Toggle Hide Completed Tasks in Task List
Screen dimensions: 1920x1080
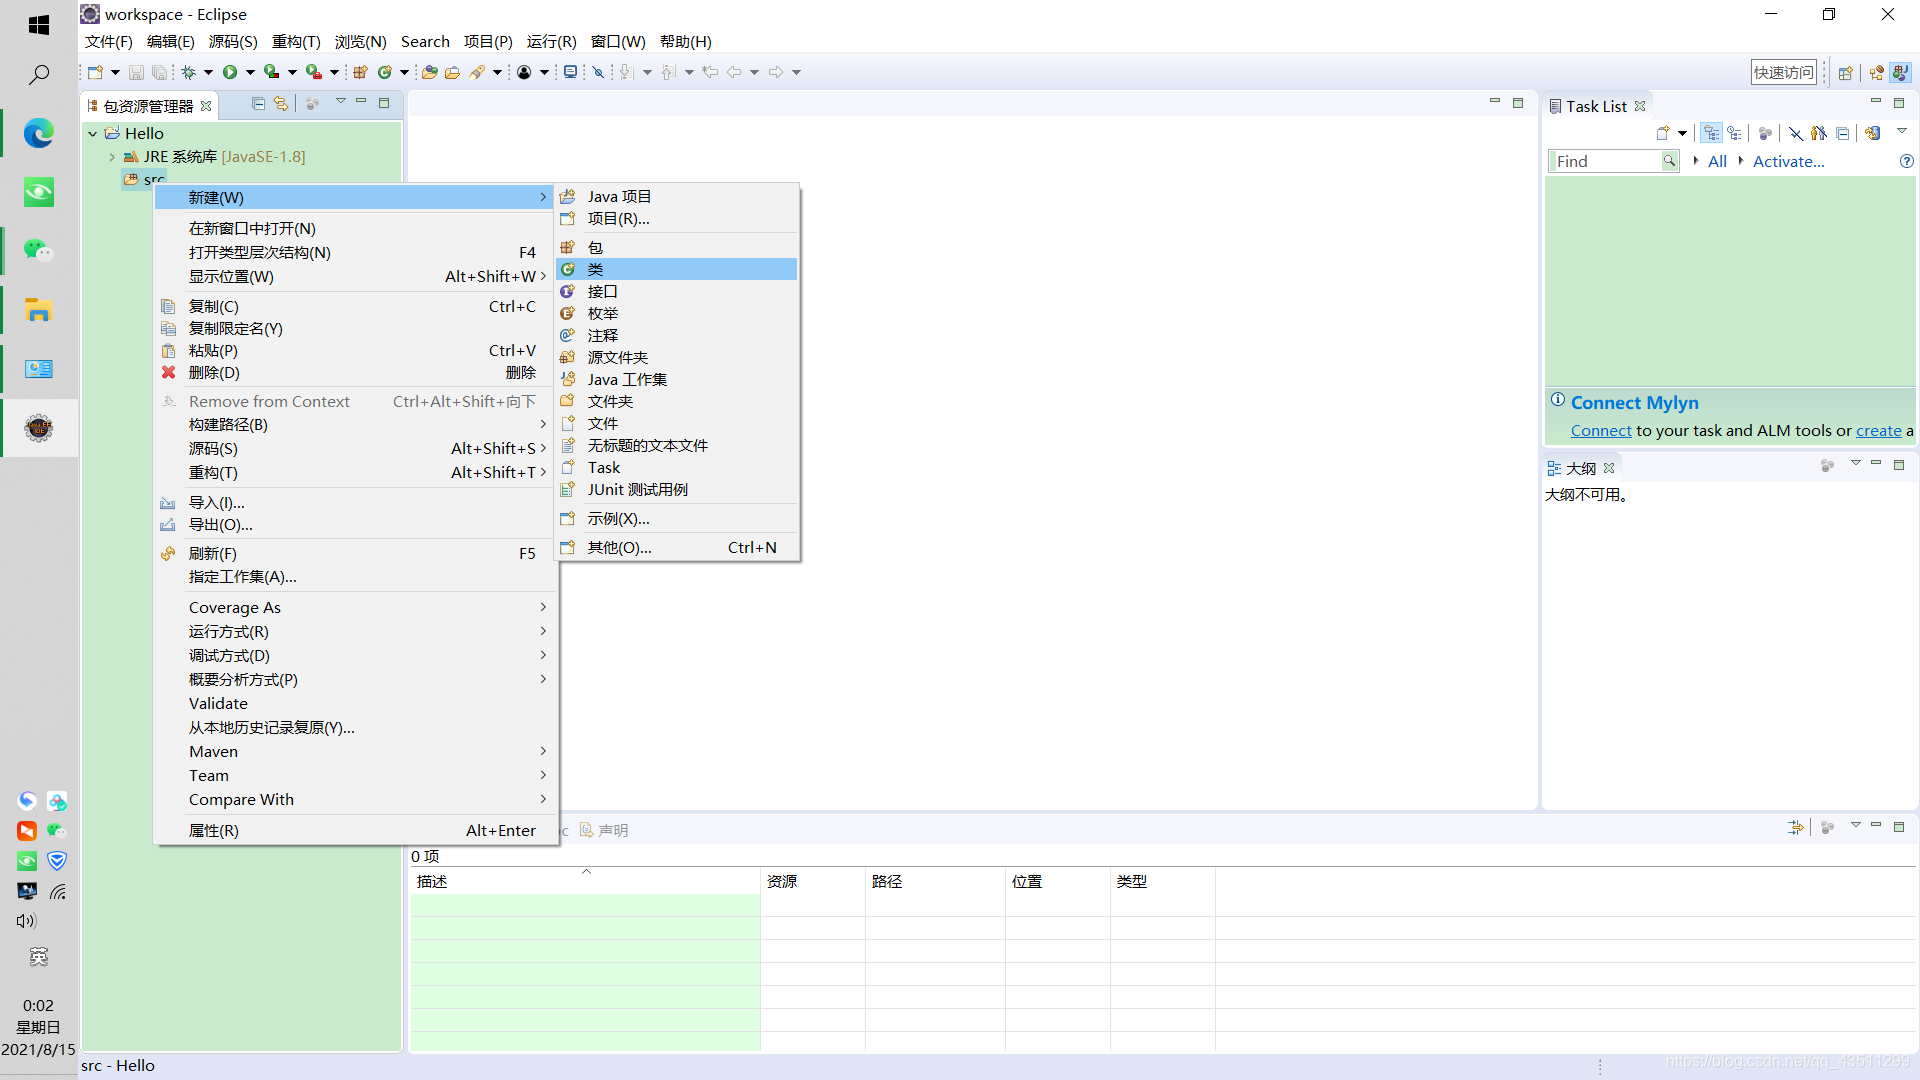coord(1796,133)
